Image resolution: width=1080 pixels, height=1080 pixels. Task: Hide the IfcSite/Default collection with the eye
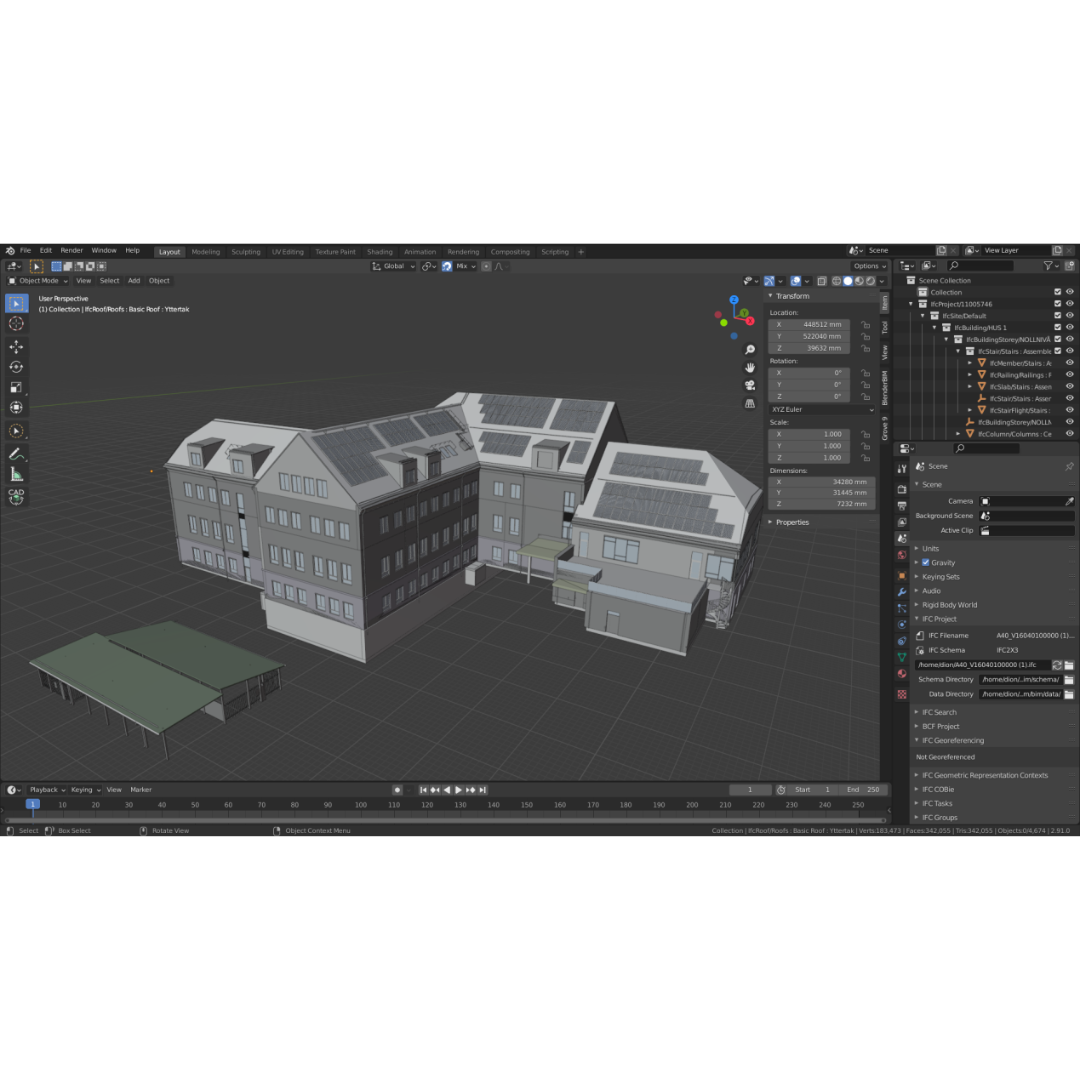pyautogui.click(x=1070, y=316)
